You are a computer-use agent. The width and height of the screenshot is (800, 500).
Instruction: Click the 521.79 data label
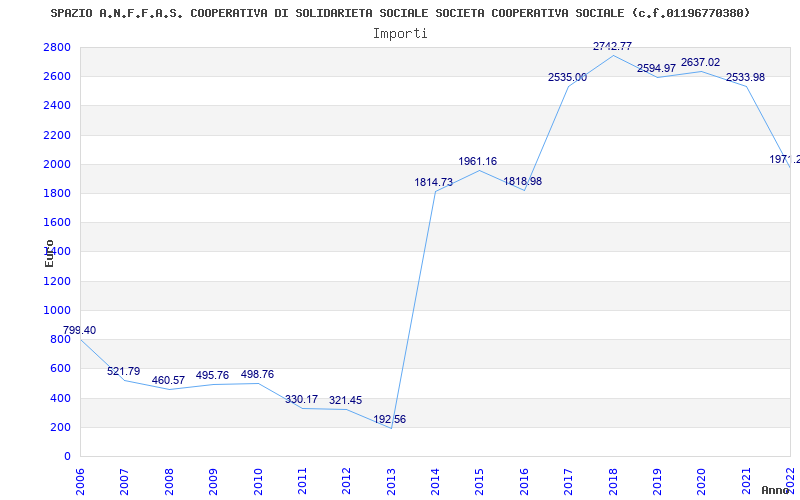pos(123,371)
